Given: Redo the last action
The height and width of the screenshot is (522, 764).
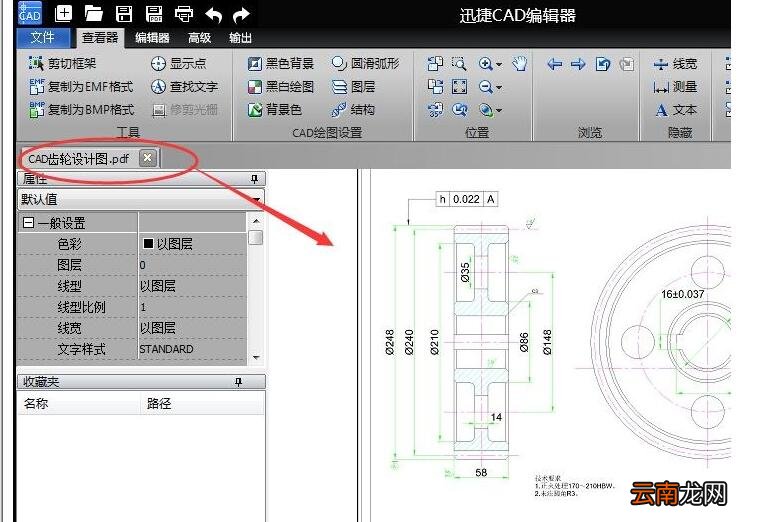Looking at the screenshot, I should pos(241,15).
